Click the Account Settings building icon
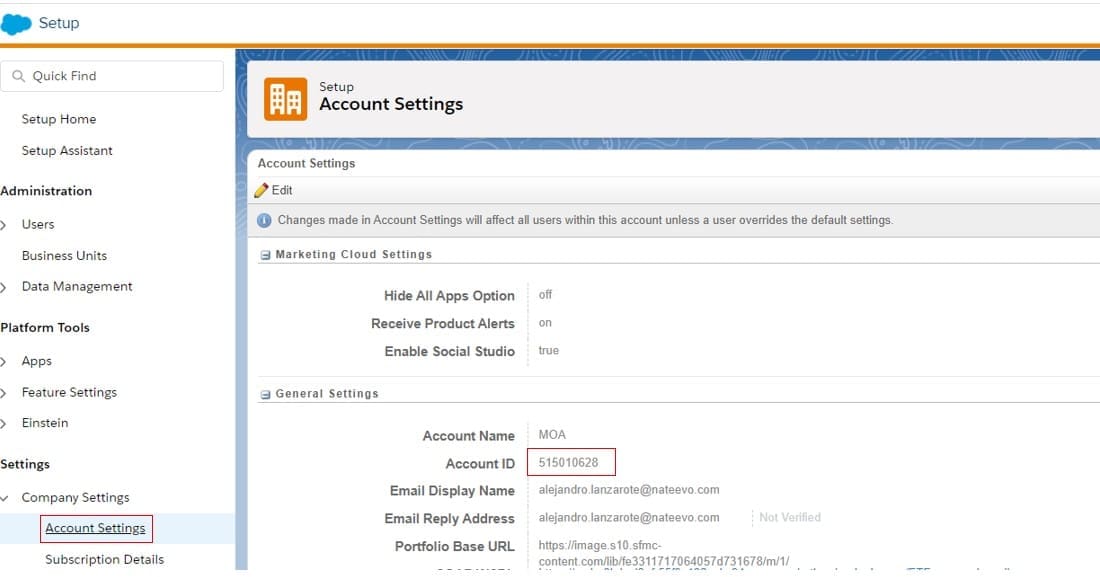This screenshot has width=1100, height=577. (x=286, y=99)
